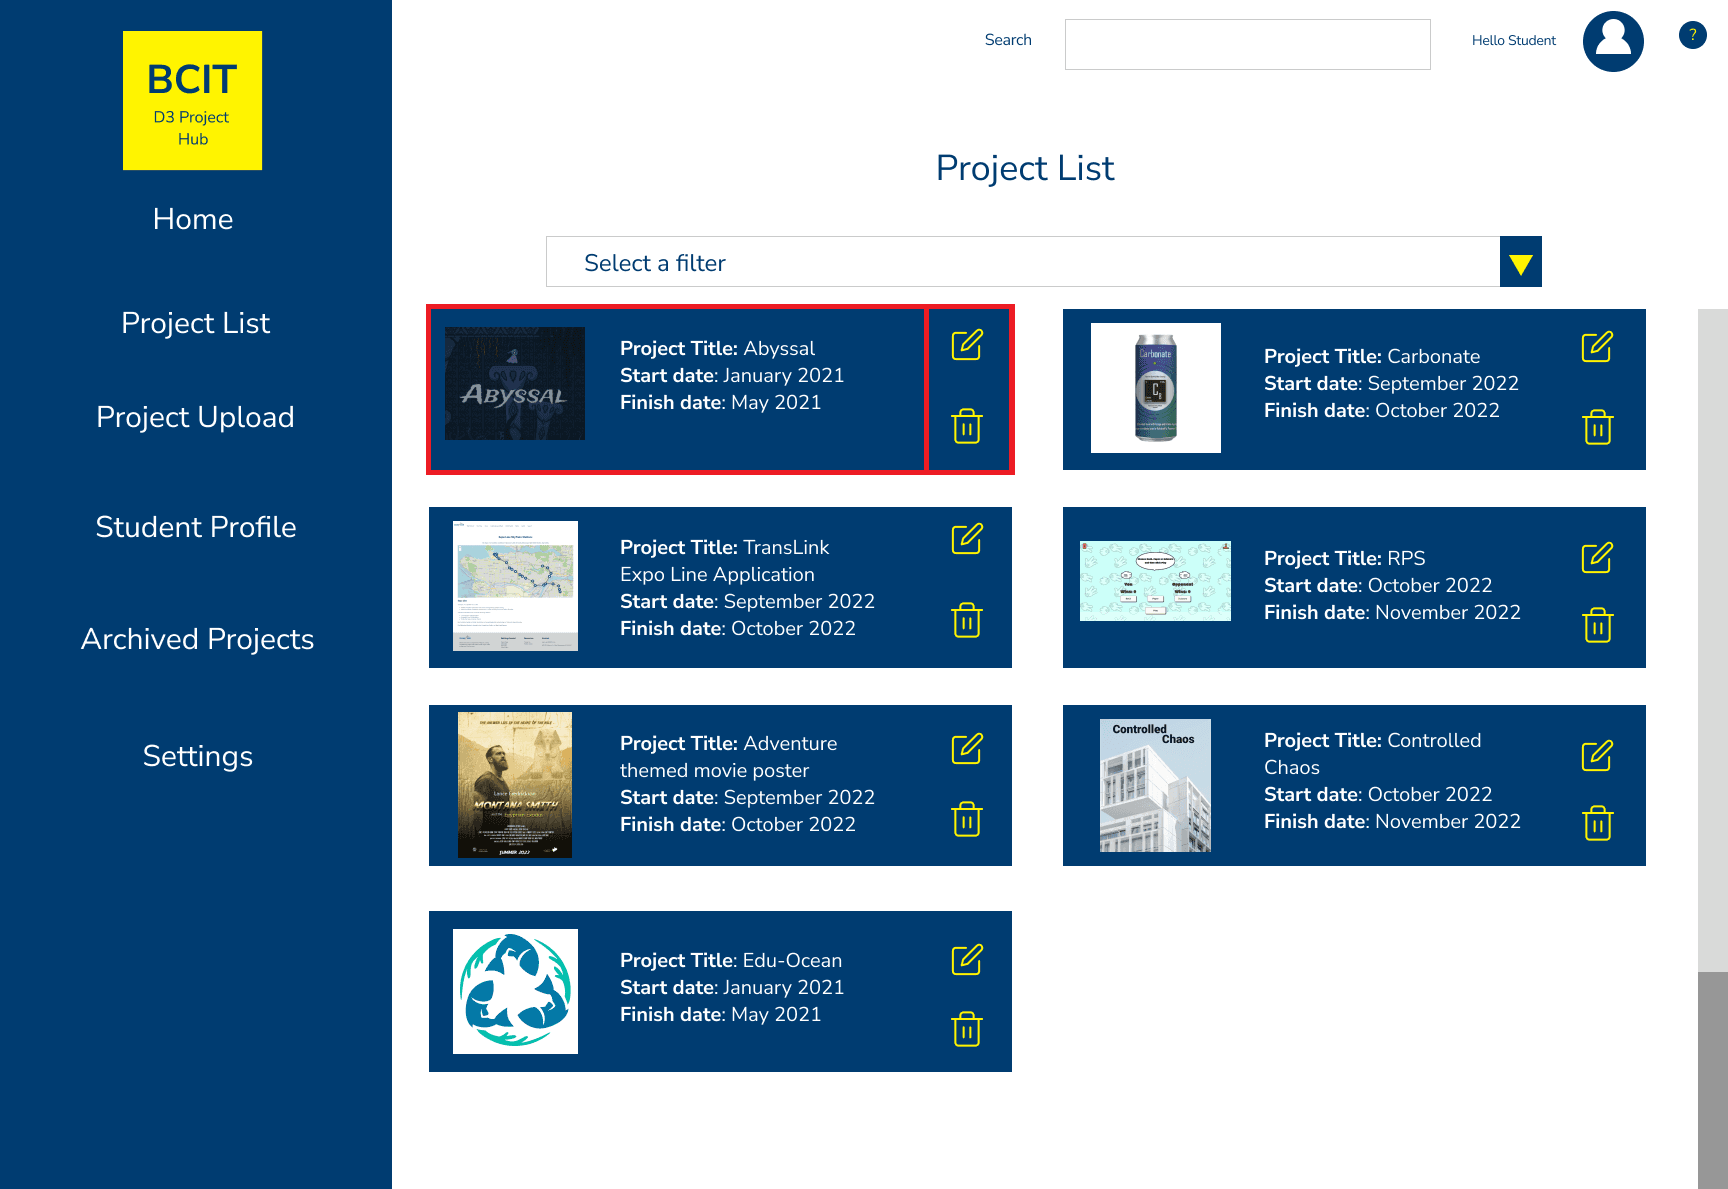Click the Edu-Ocean project thumbnail

(x=515, y=991)
